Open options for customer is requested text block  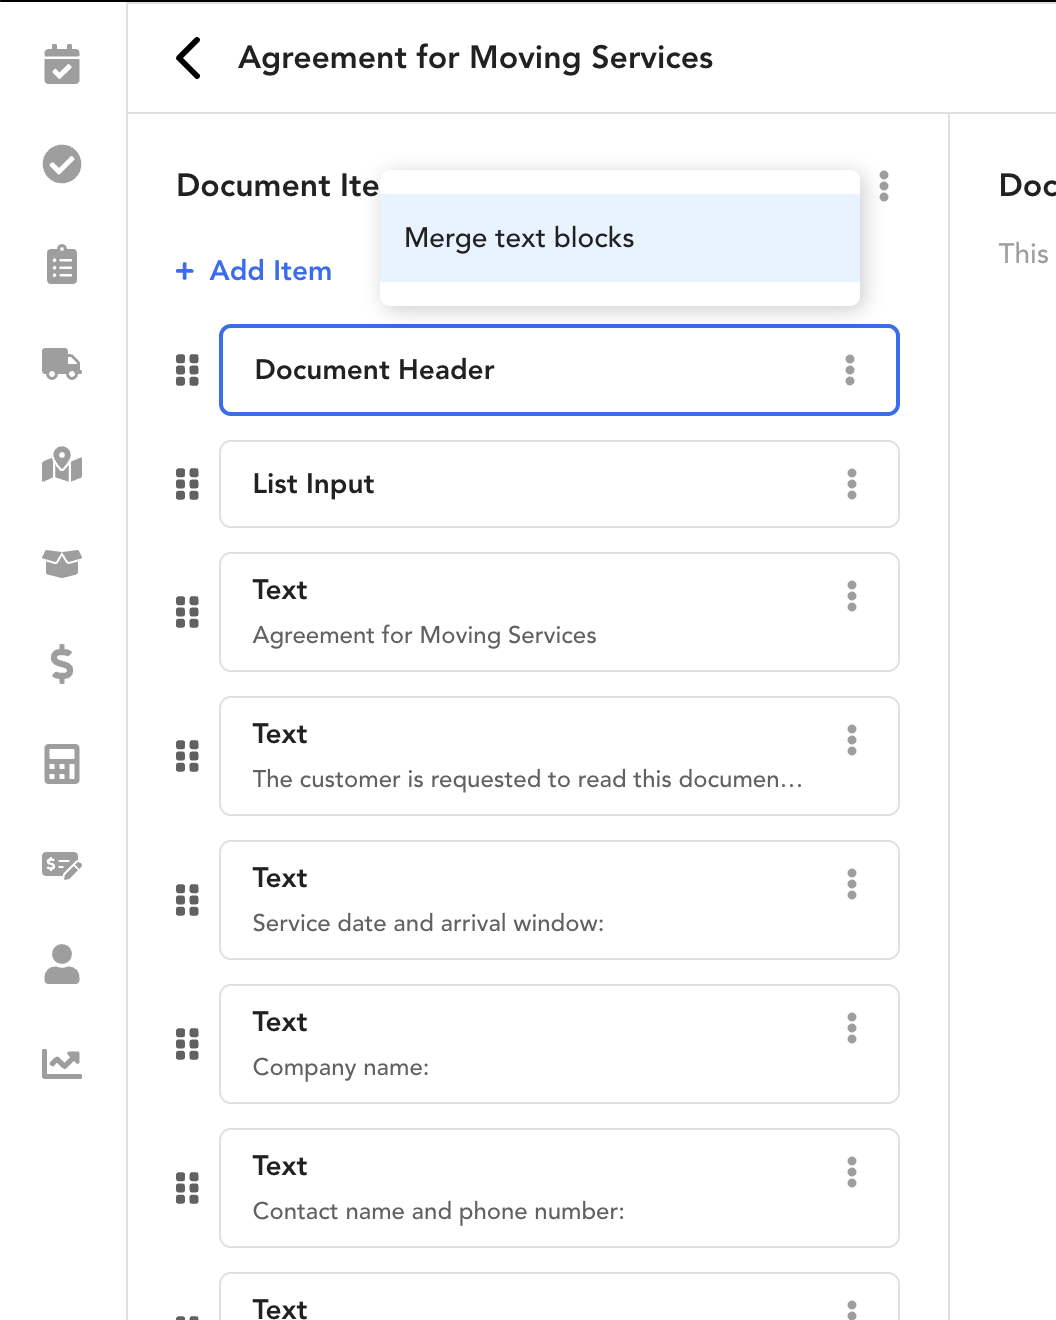[x=852, y=740]
